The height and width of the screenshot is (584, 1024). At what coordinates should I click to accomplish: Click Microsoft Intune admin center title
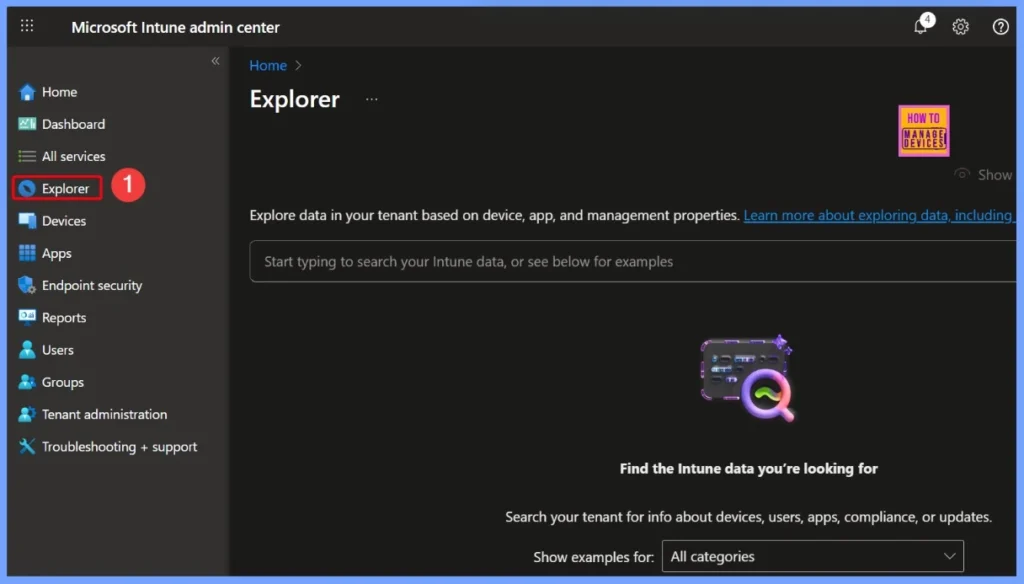coord(175,27)
